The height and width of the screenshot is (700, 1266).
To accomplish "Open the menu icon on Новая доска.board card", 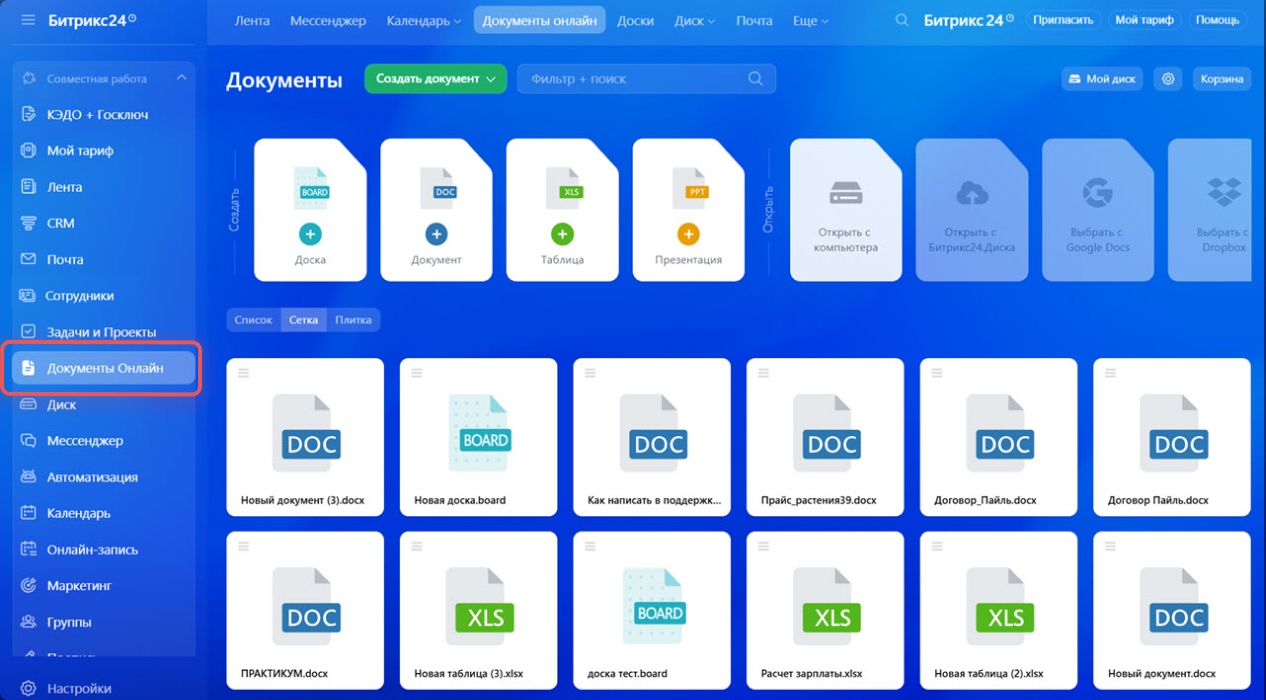I will (x=417, y=373).
